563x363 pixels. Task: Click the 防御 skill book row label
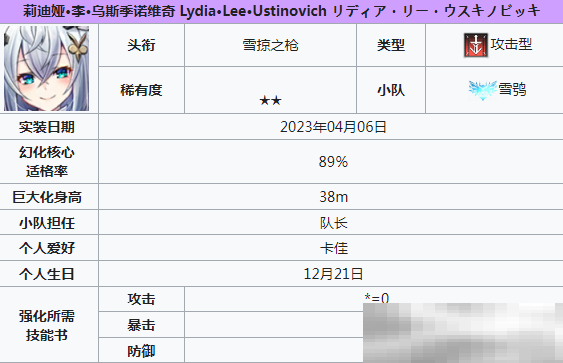[x=141, y=351]
